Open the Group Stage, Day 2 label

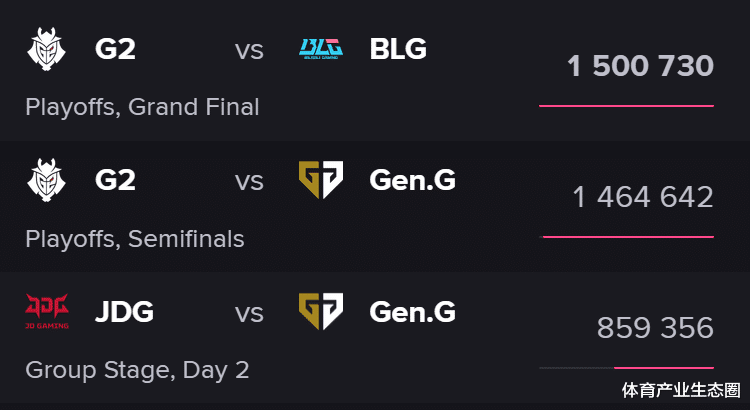click(137, 370)
